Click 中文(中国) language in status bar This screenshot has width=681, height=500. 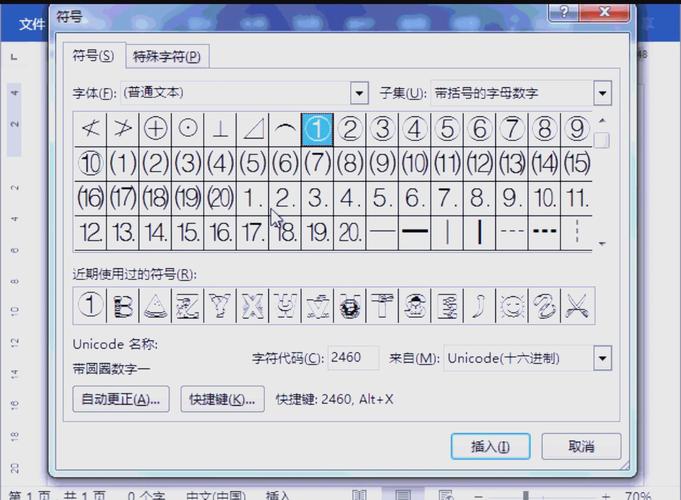[x=215, y=496]
